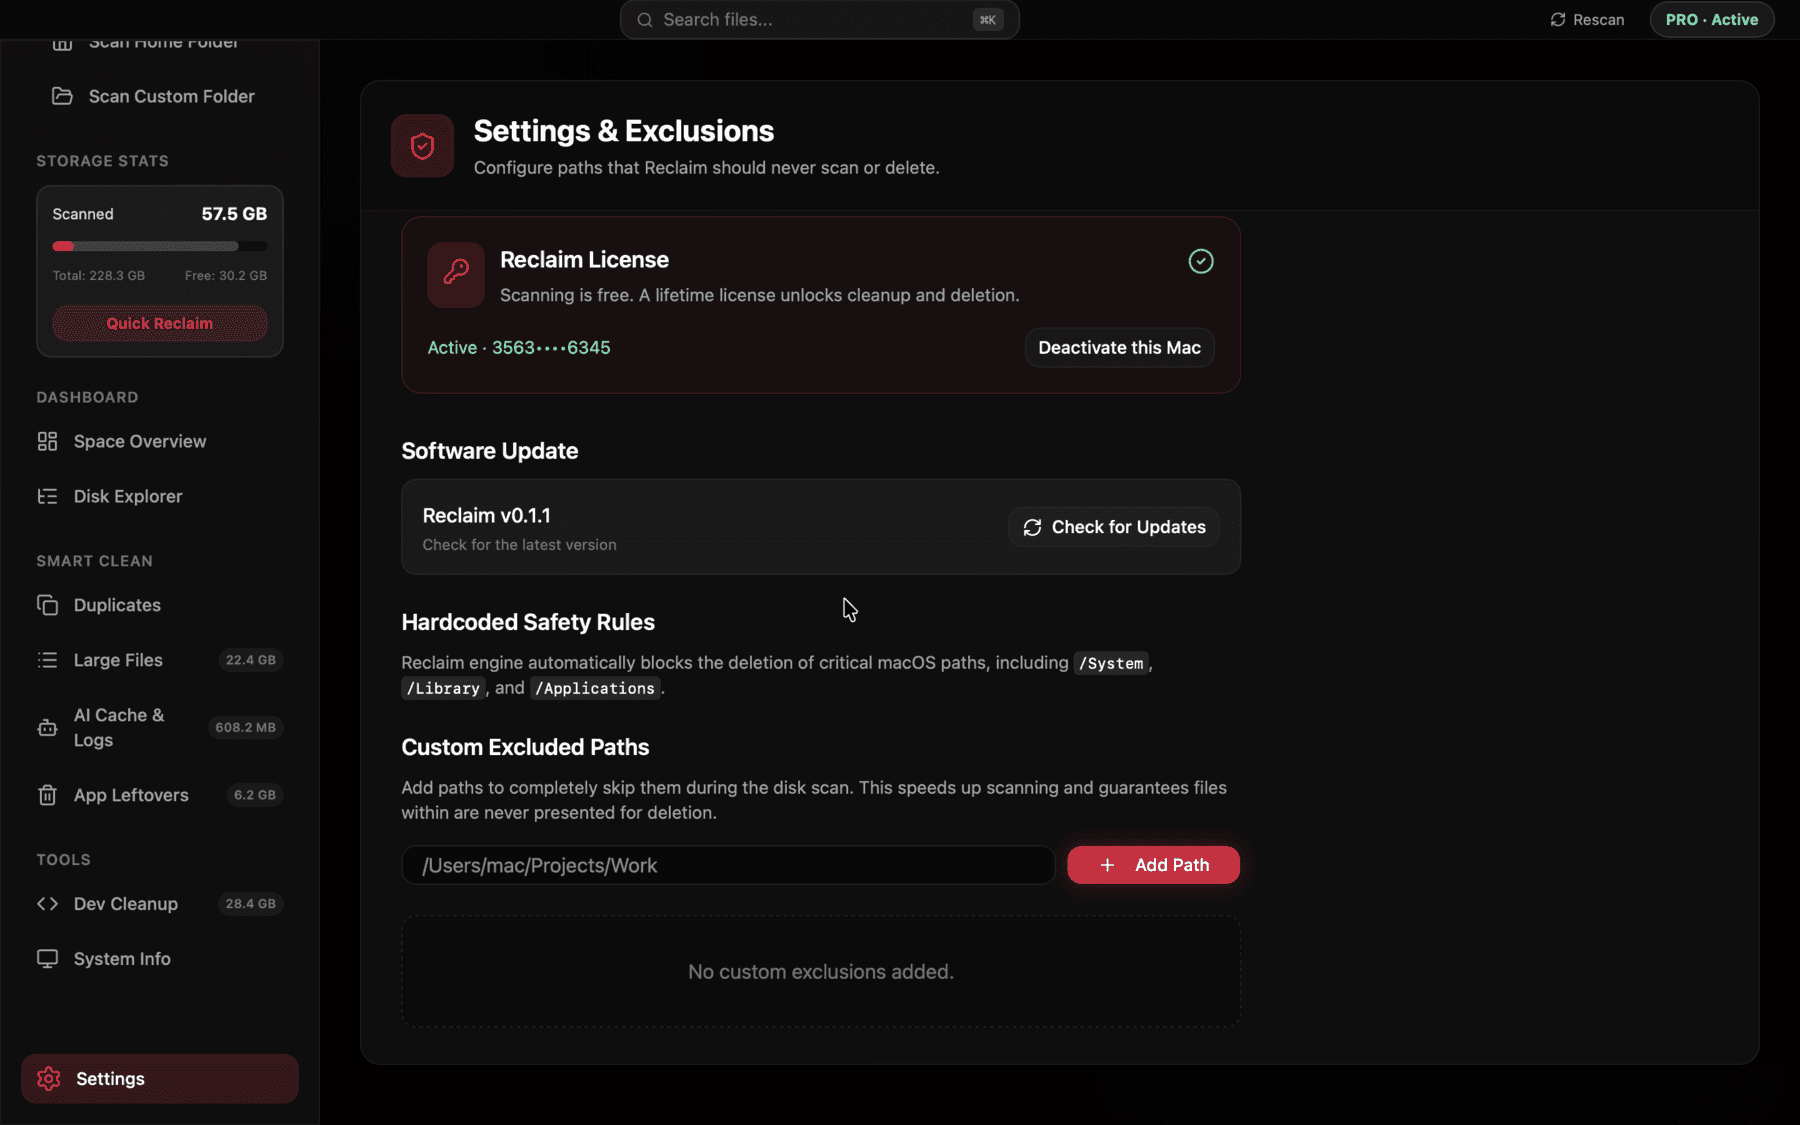Click the Quick Reclaim button

(160, 323)
